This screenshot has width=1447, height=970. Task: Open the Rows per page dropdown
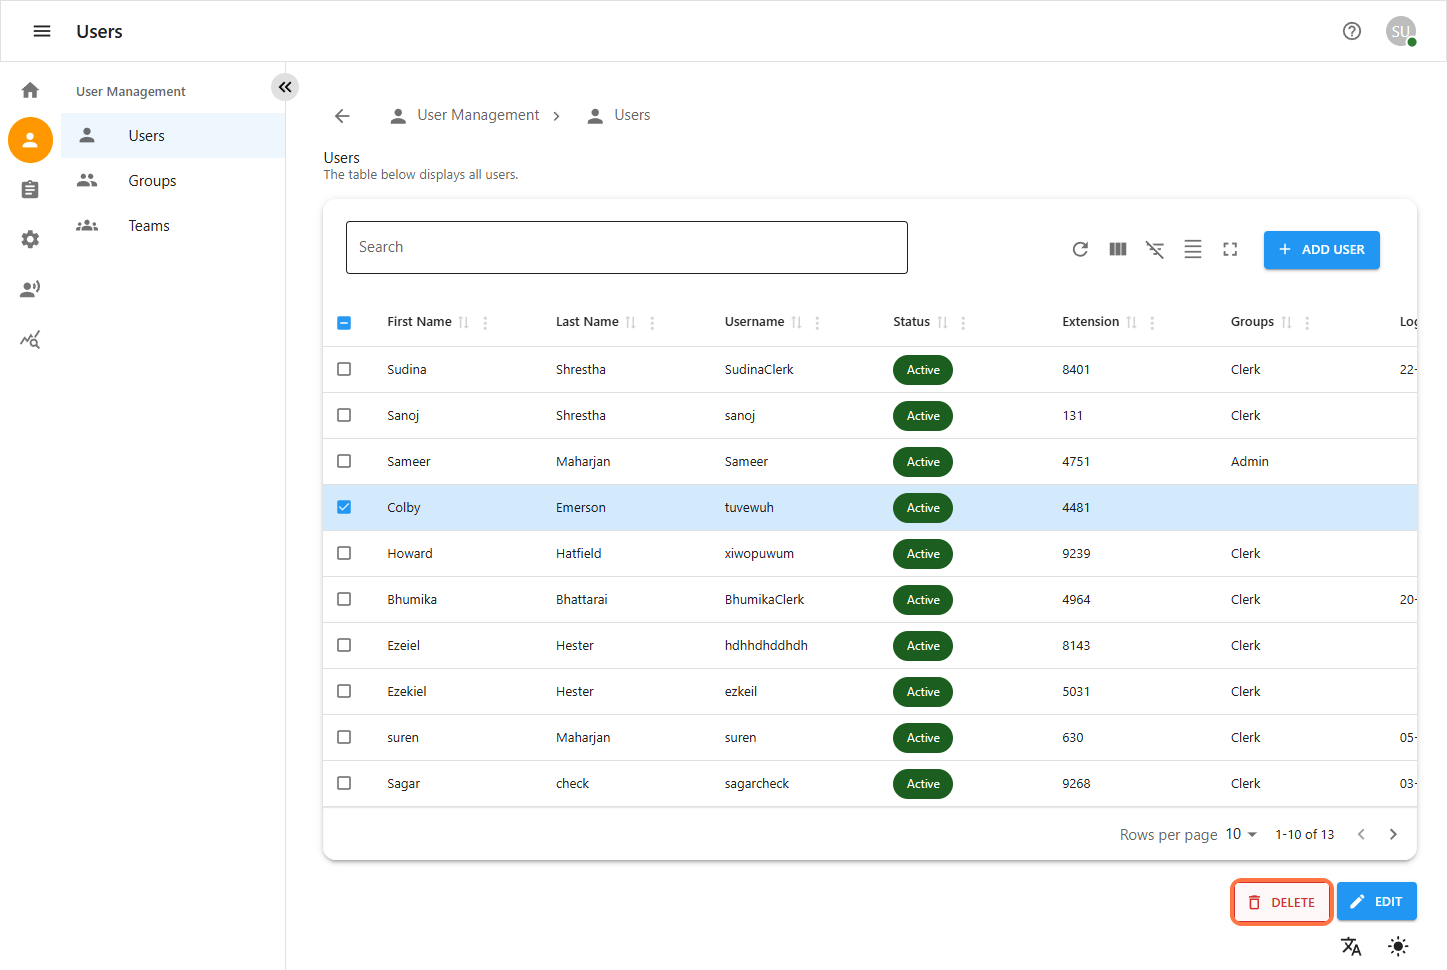click(1241, 834)
